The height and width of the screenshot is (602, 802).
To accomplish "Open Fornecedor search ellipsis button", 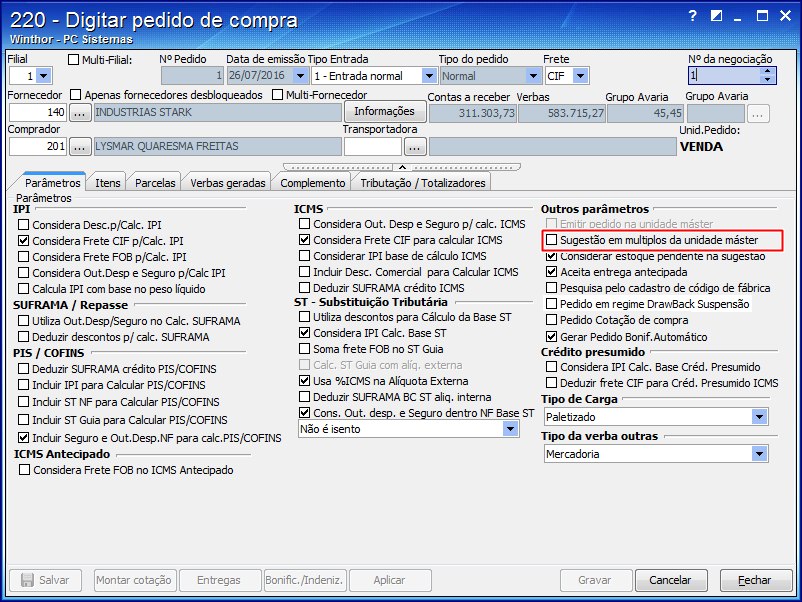I will pos(79,113).
